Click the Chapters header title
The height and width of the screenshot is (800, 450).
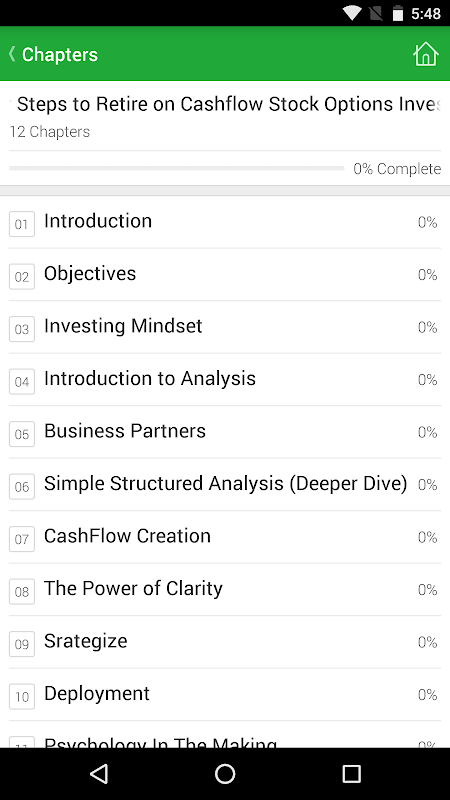[60, 55]
